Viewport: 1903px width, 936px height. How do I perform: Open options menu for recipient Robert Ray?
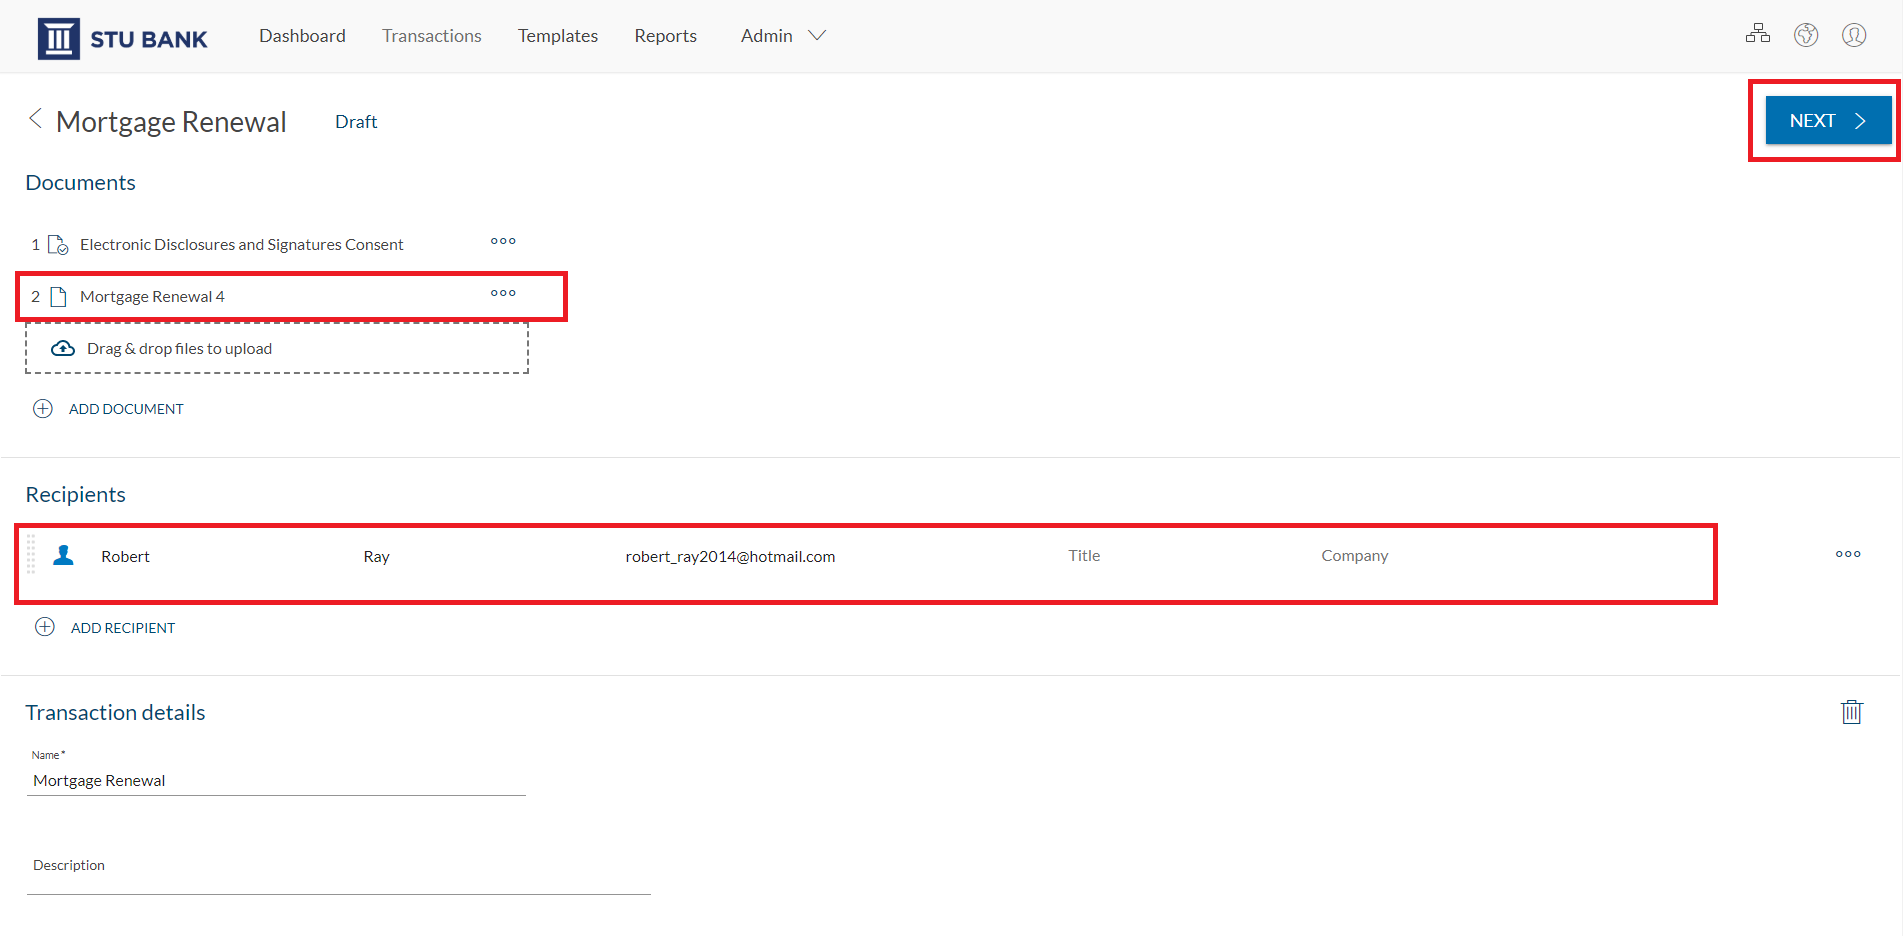click(x=1848, y=554)
